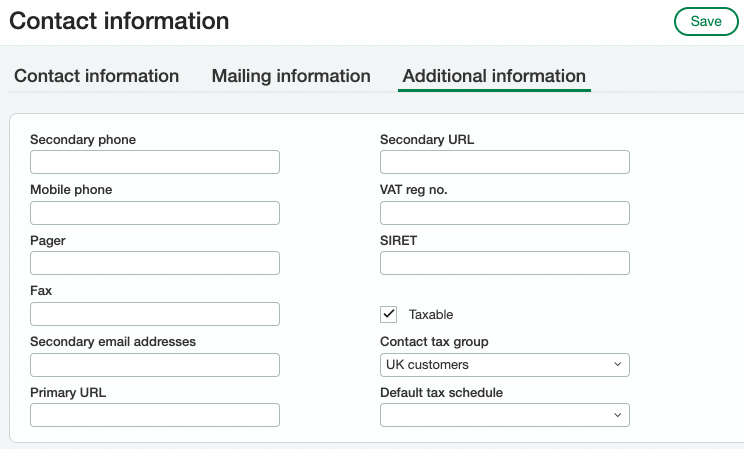Focus the Secondary email addresses field

pyautogui.click(x=155, y=365)
